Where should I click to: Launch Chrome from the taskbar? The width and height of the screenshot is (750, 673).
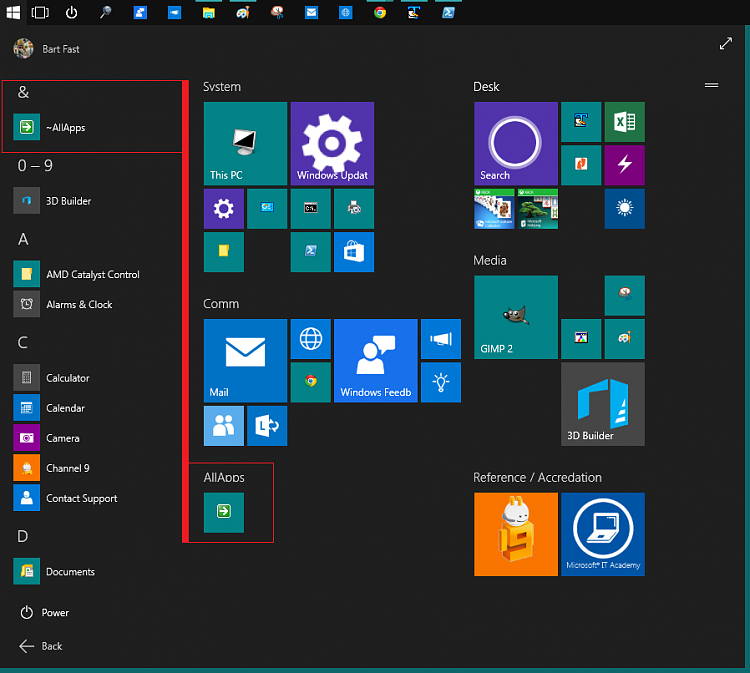(380, 12)
